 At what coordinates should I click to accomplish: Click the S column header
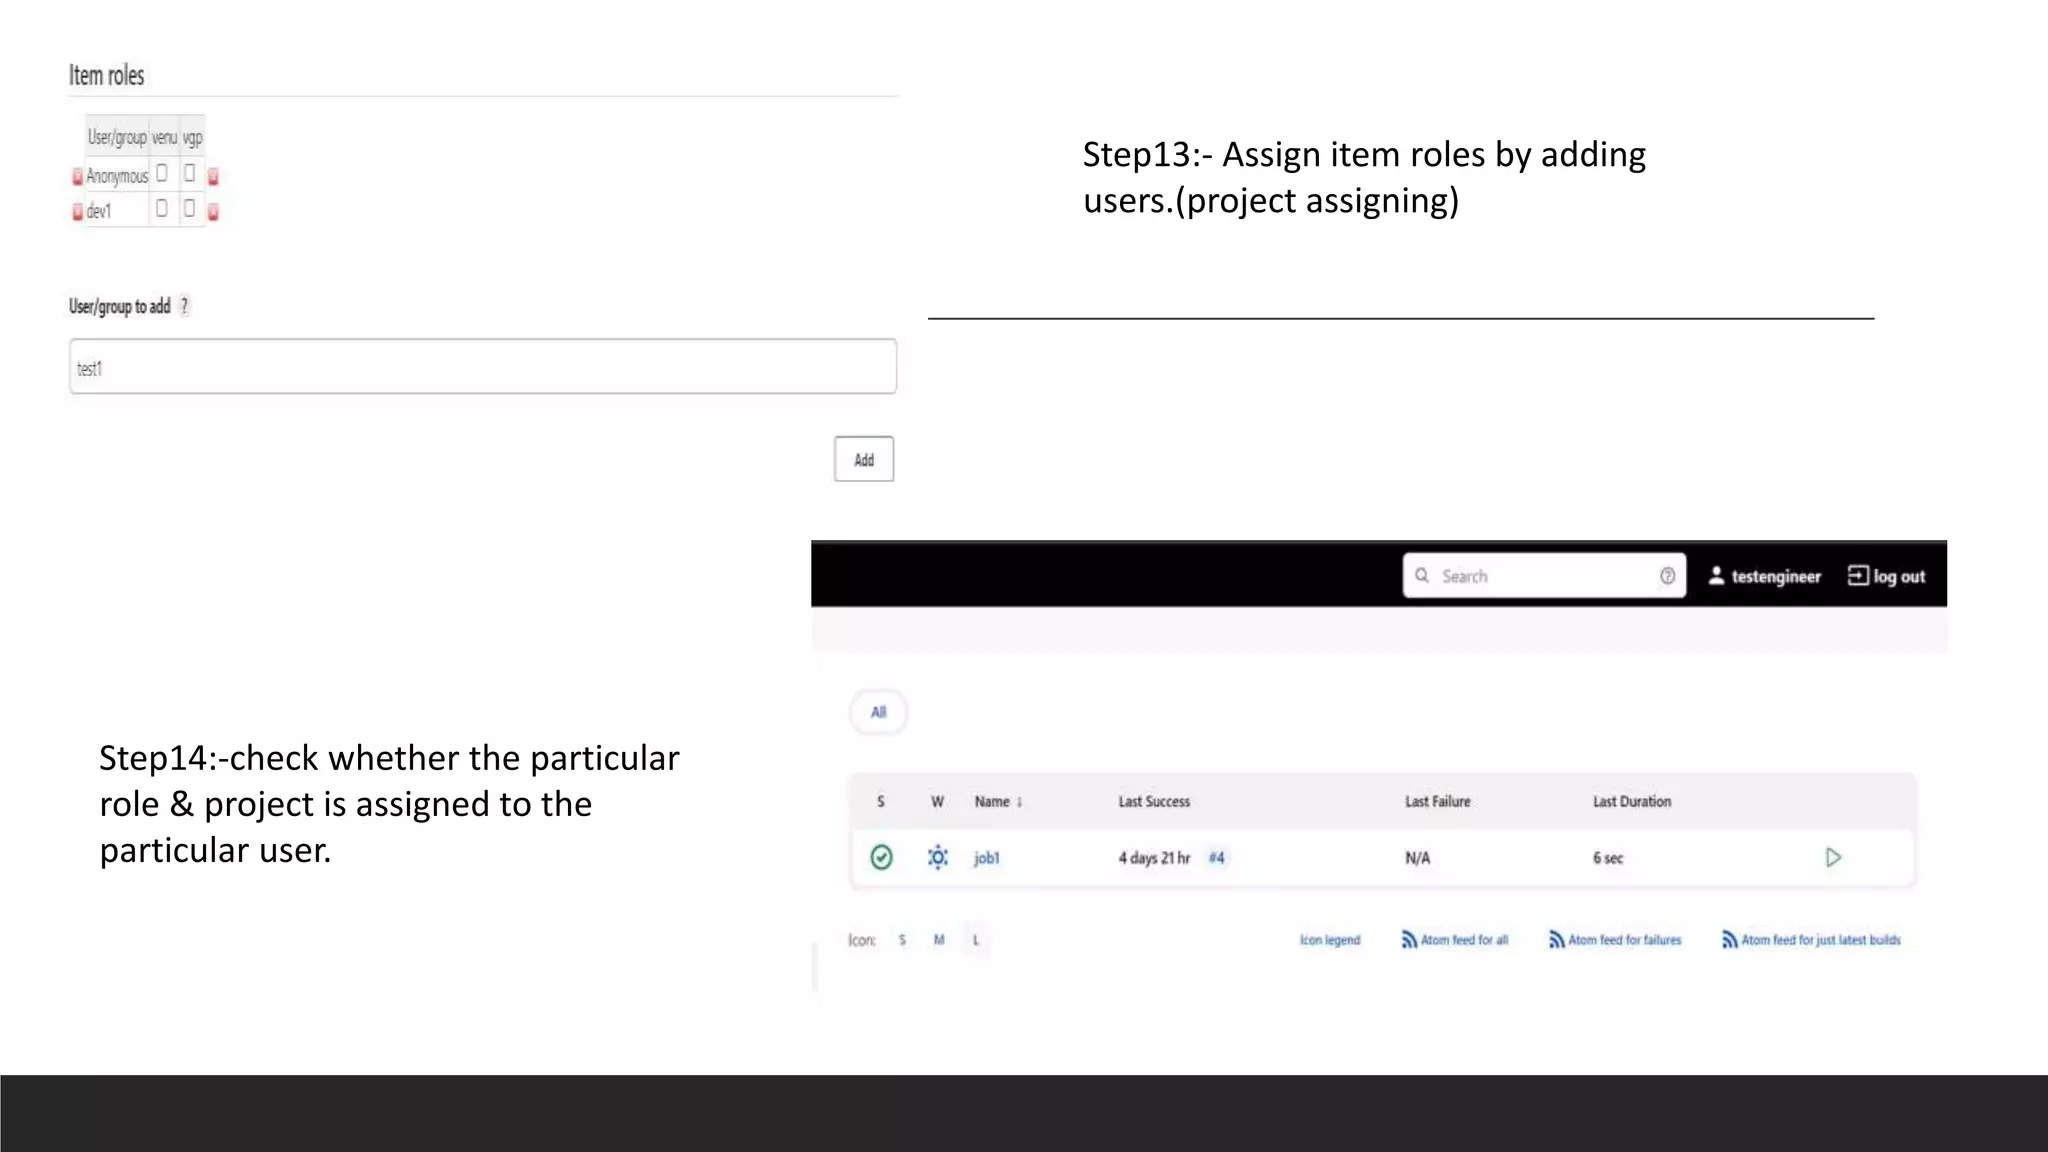point(881,801)
